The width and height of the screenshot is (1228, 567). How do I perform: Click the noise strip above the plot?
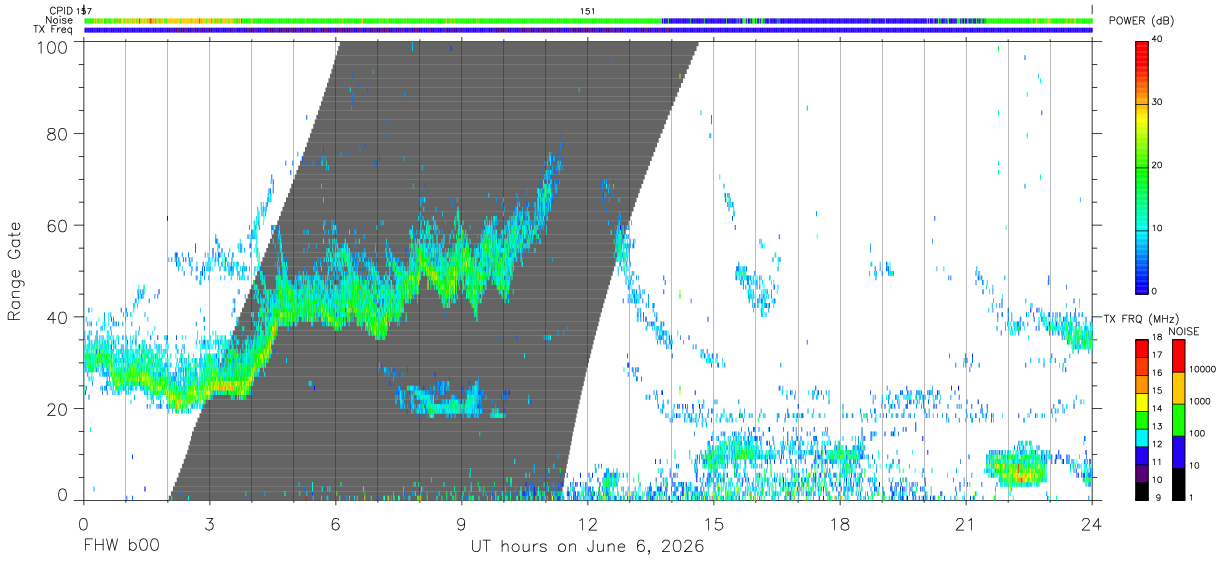588,20
